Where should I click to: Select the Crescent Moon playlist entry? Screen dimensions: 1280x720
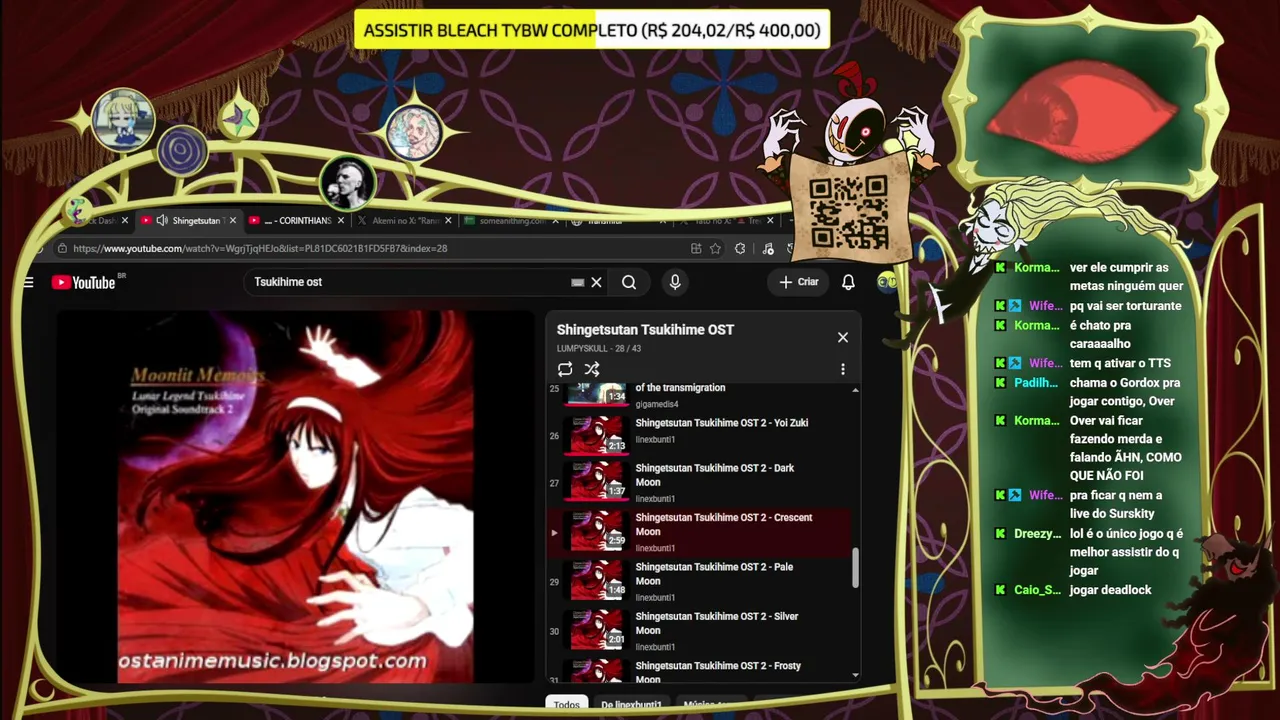click(700, 532)
